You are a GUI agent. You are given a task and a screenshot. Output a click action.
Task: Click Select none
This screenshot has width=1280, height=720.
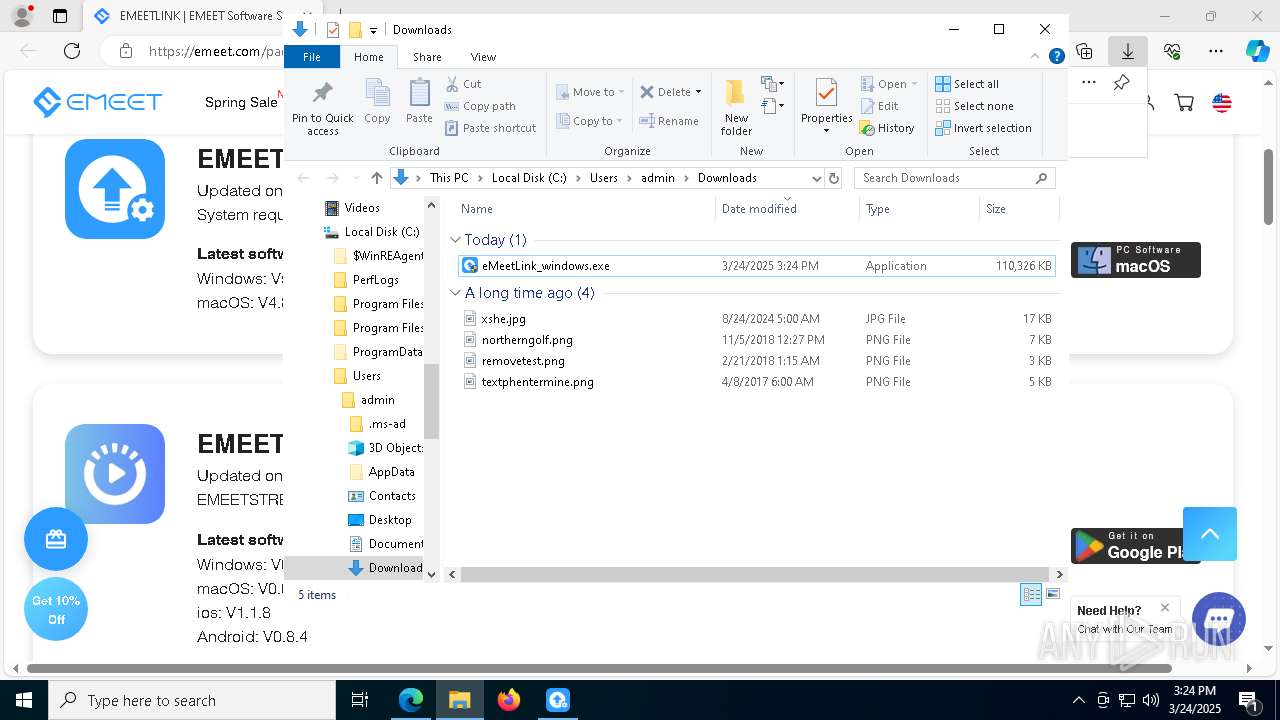[x=974, y=106]
